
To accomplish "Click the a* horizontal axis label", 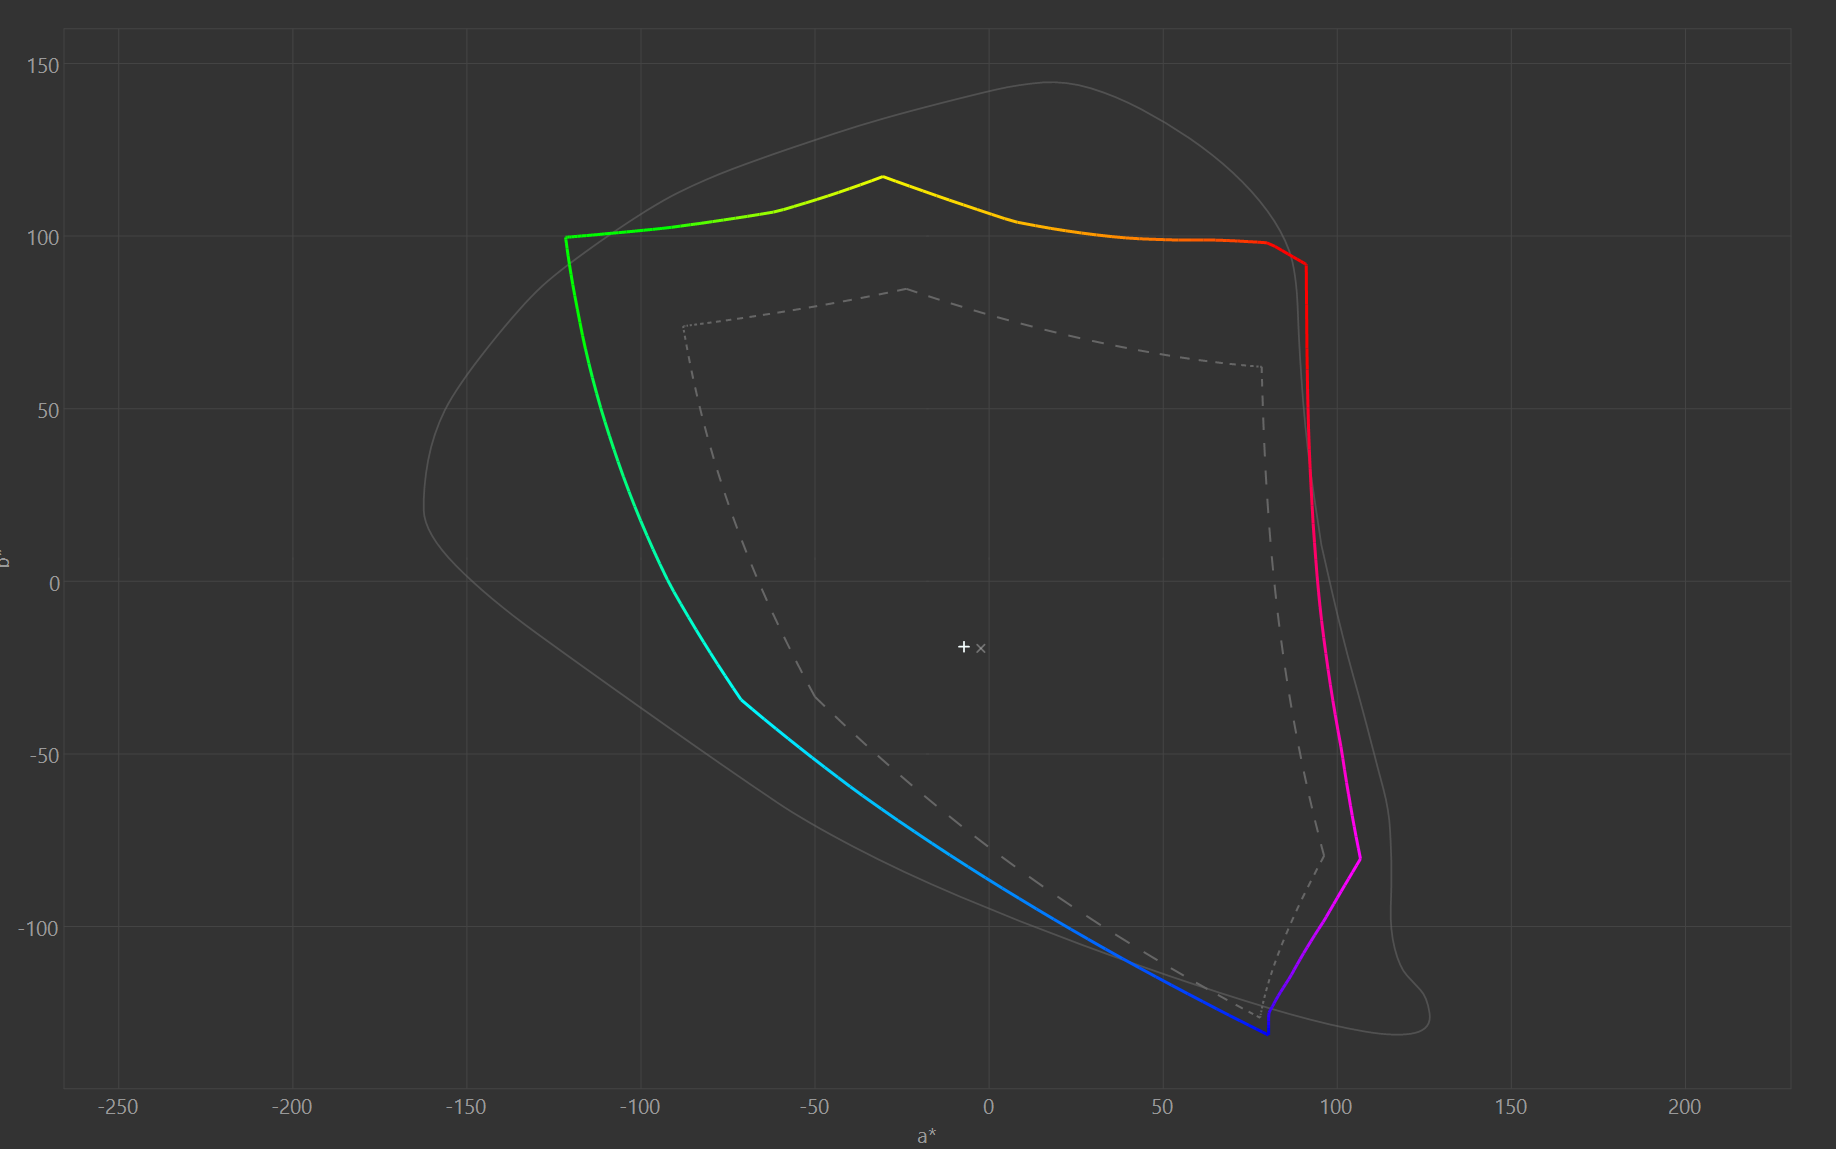I will point(927,1136).
